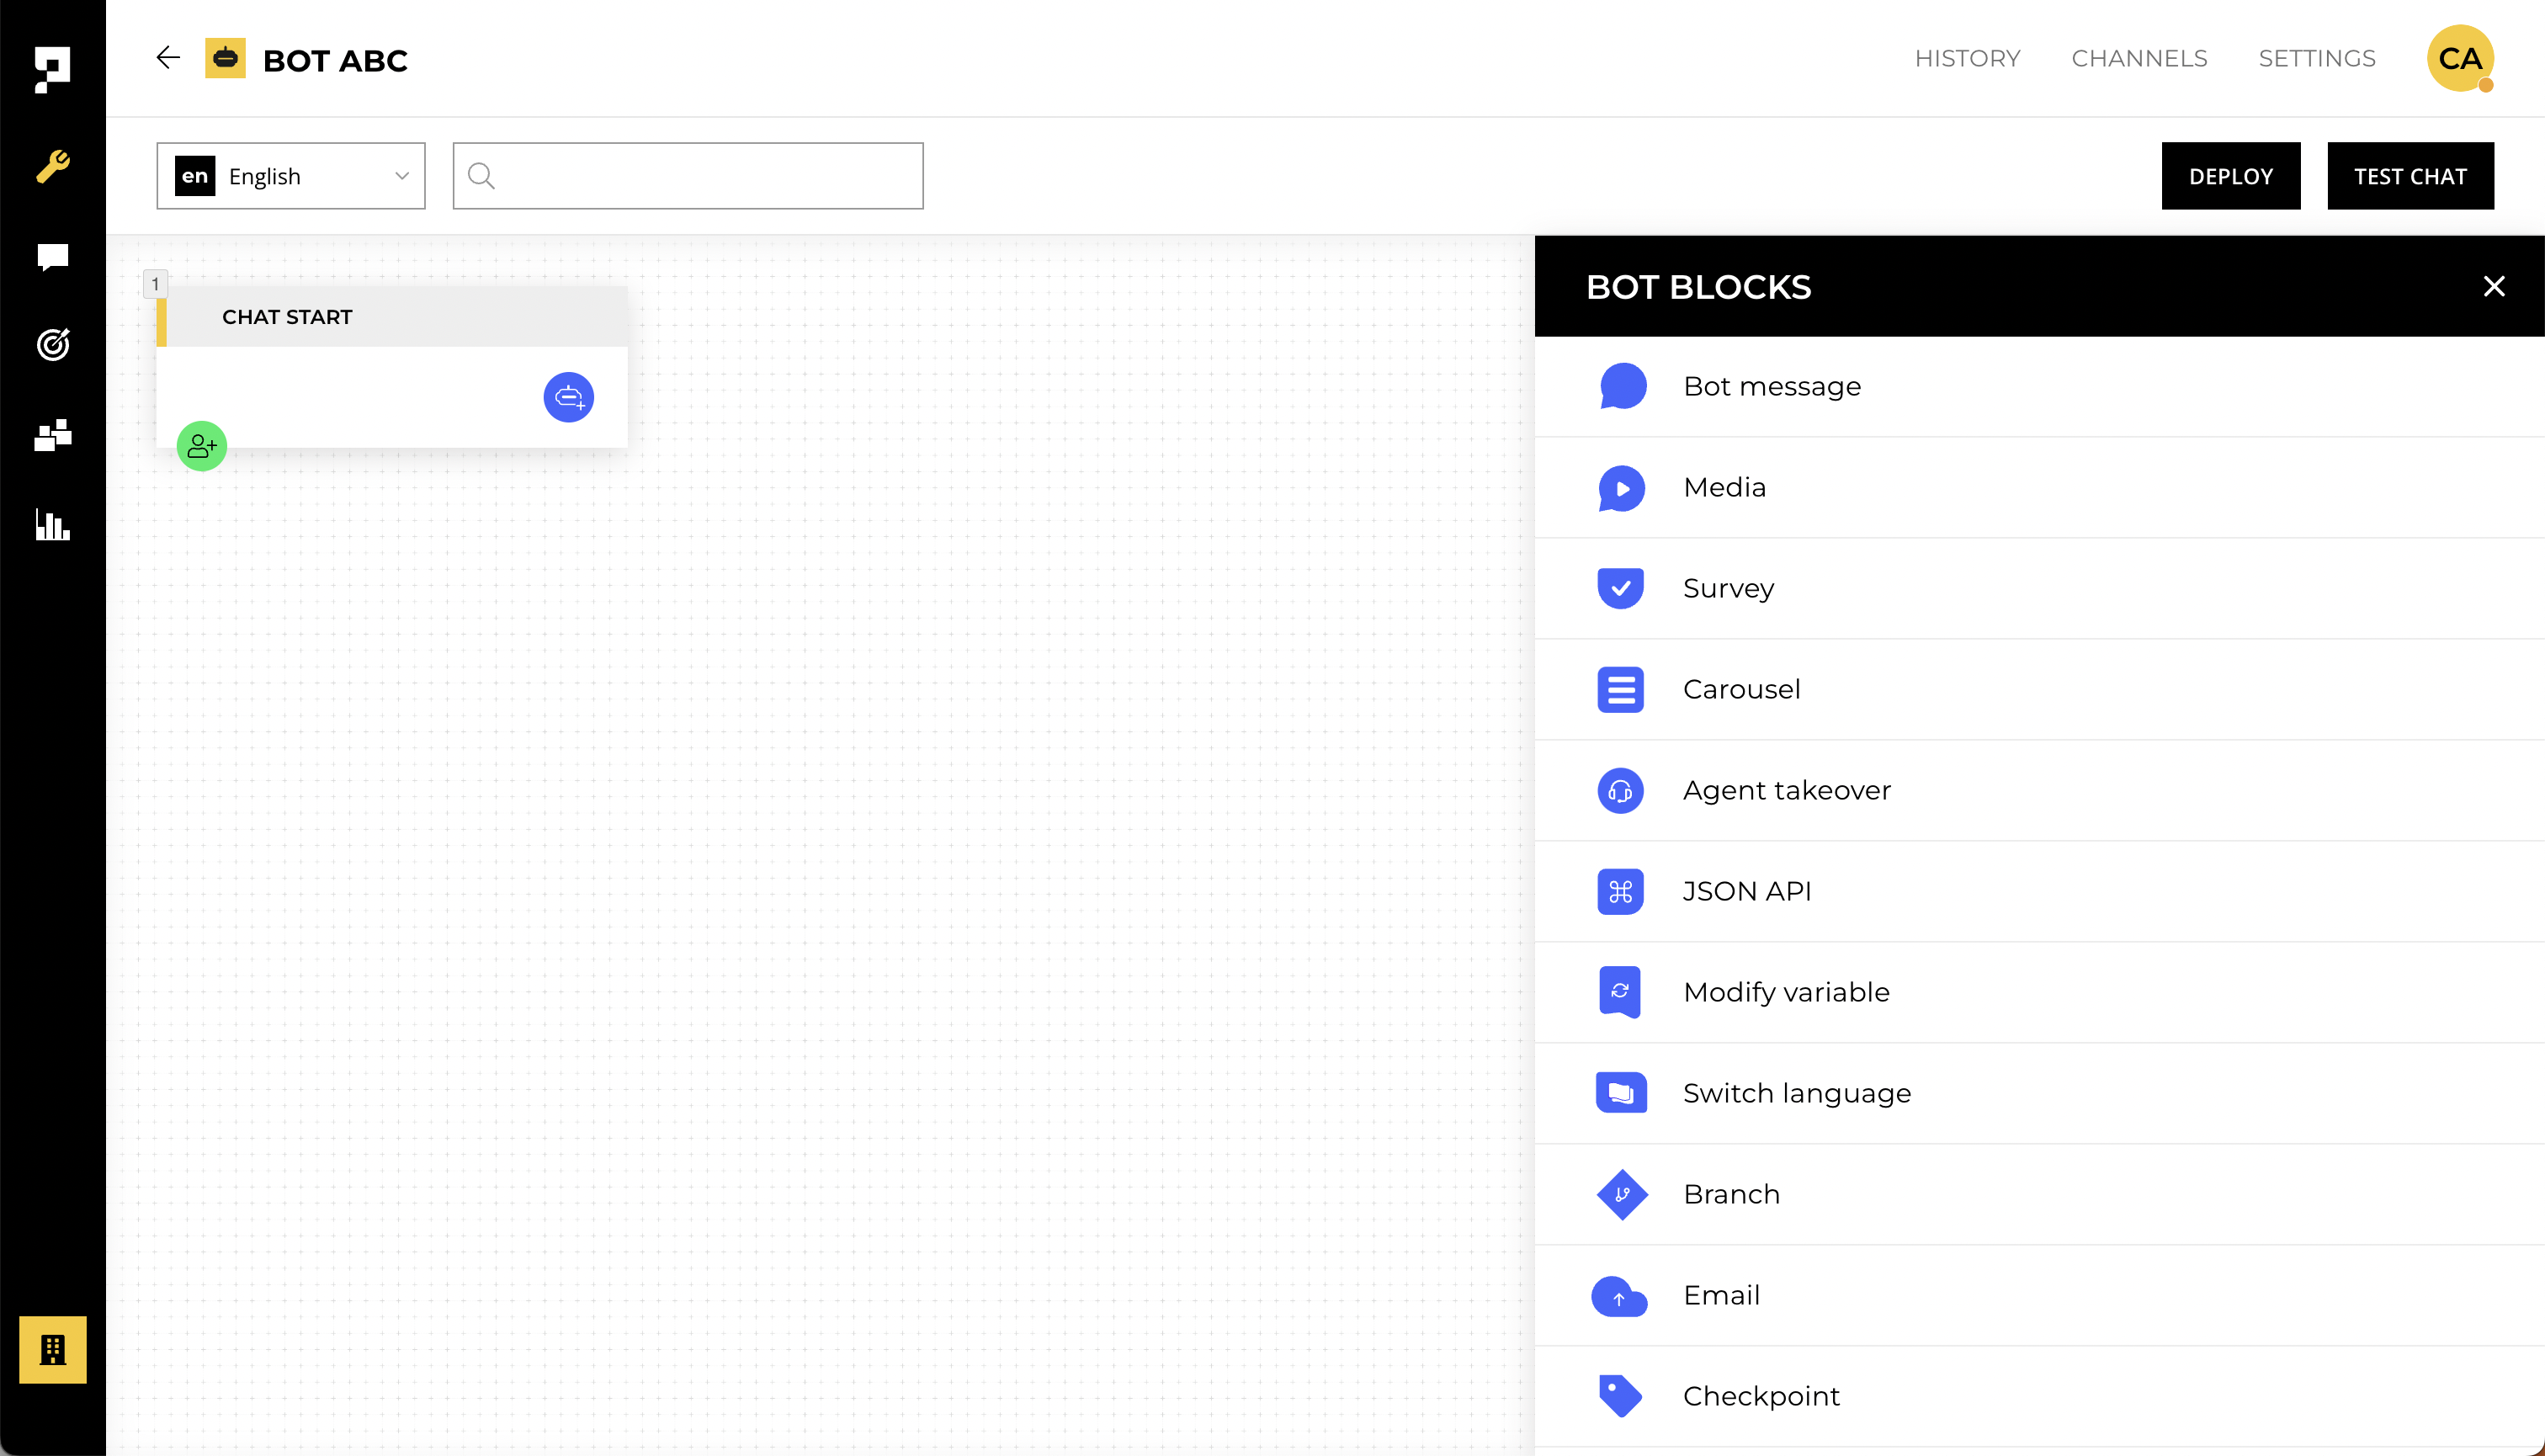2545x1456 pixels.
Task: Open the bar chart analytics sidebar icon
Action: click(x=52, y=524)
